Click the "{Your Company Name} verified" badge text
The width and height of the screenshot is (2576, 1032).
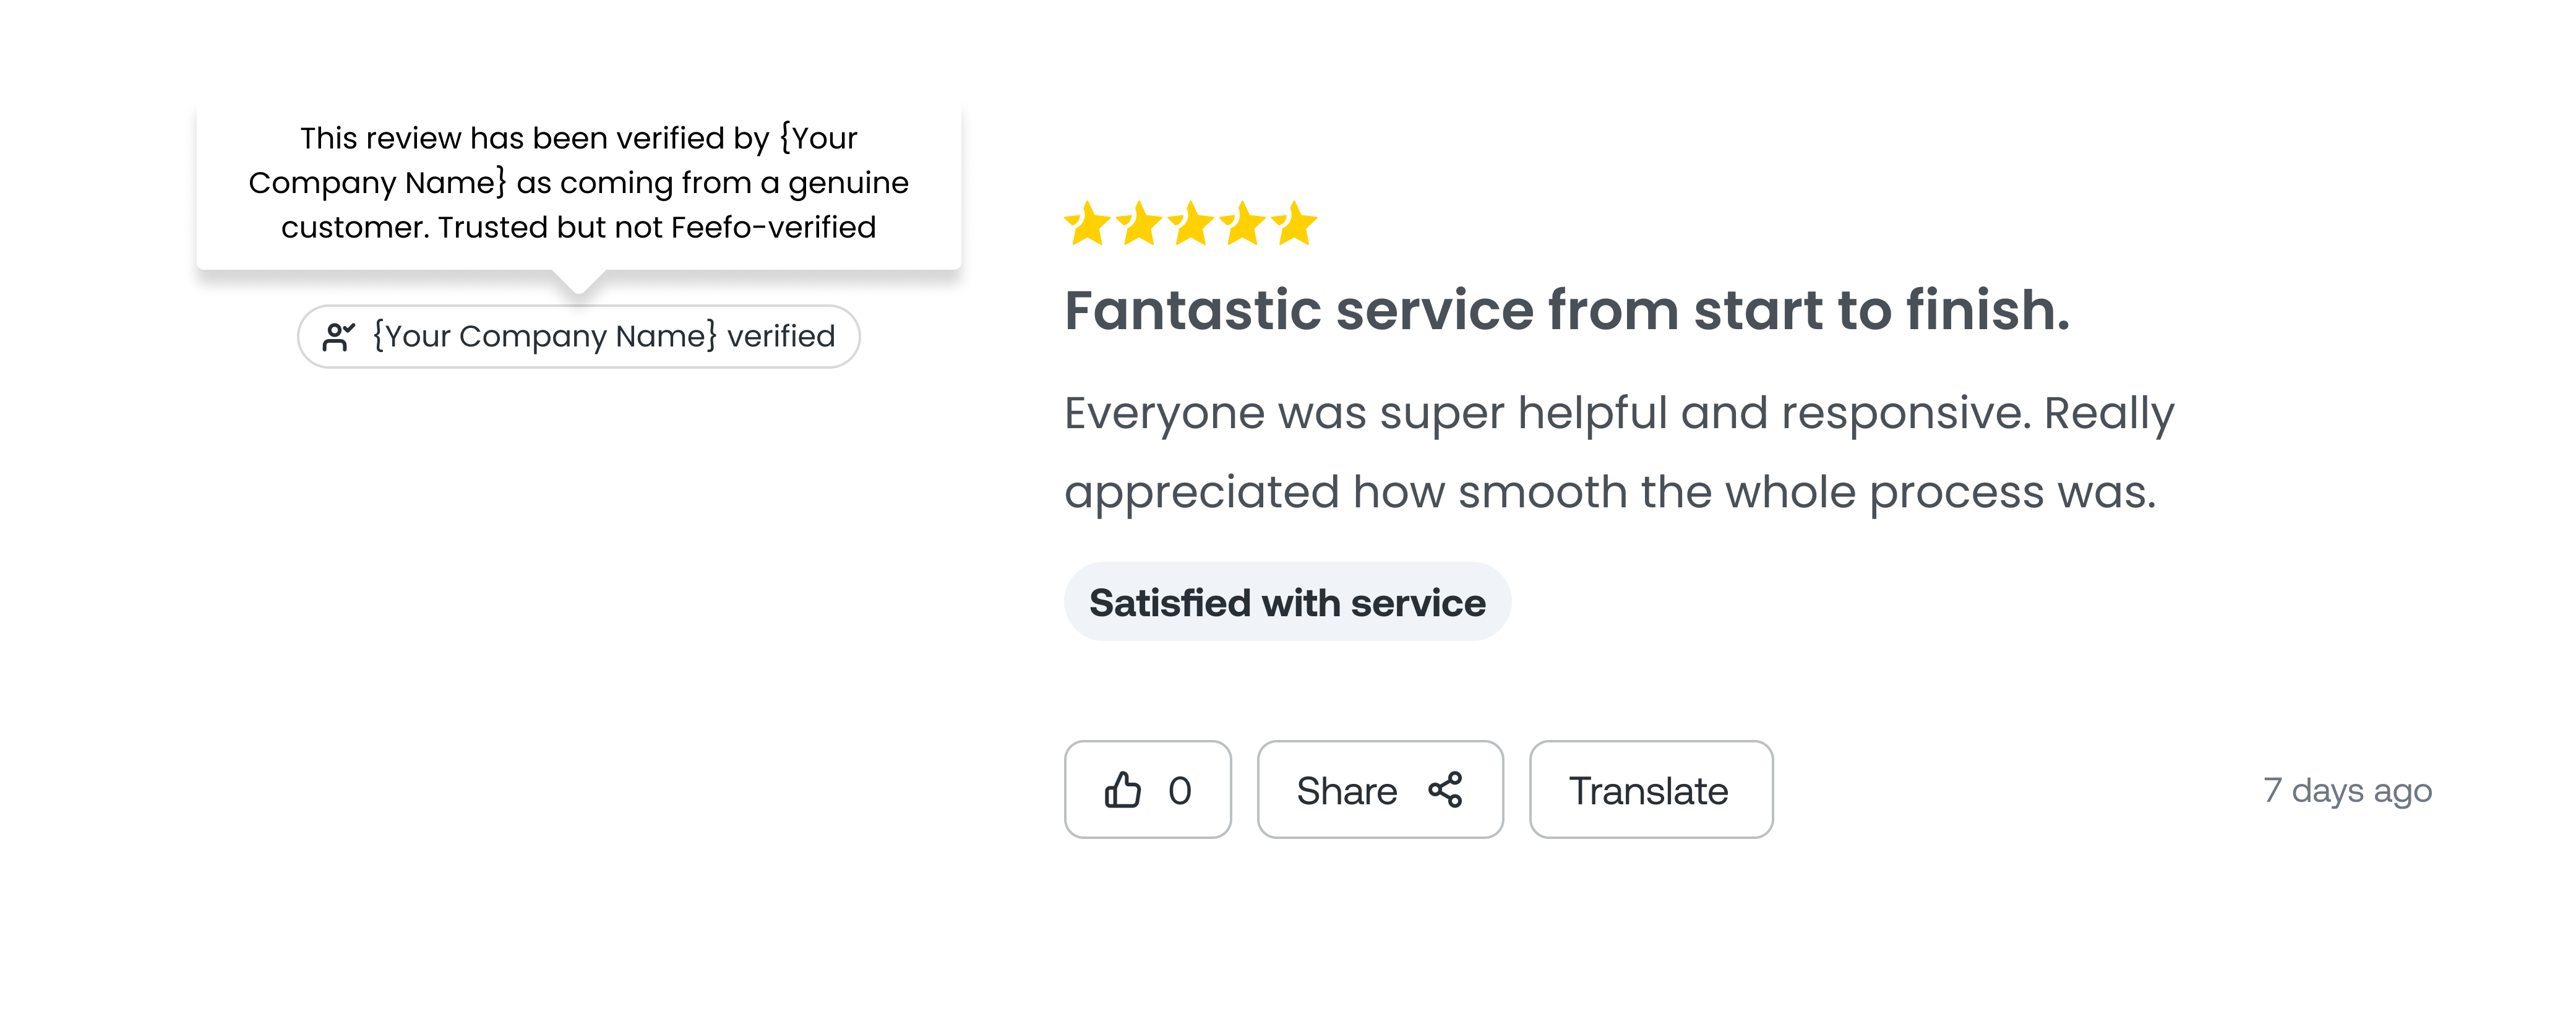click(x=604, y=336)
